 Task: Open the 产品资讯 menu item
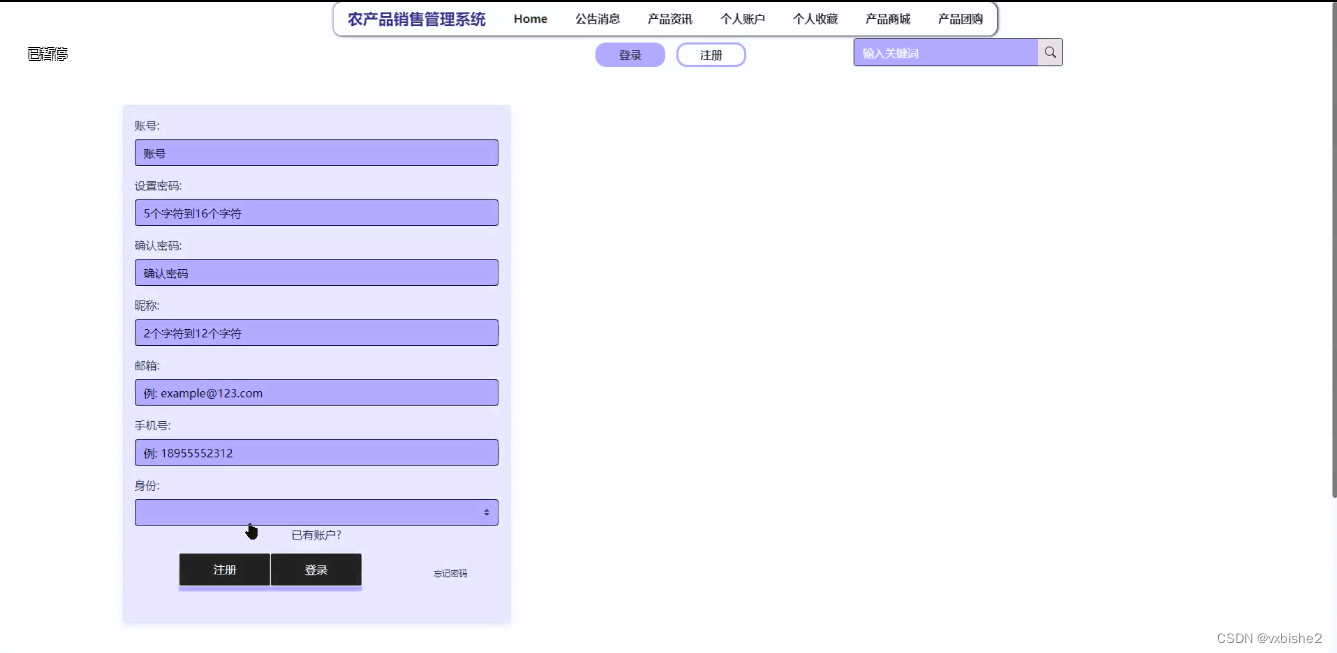click(x=670, y=19)
